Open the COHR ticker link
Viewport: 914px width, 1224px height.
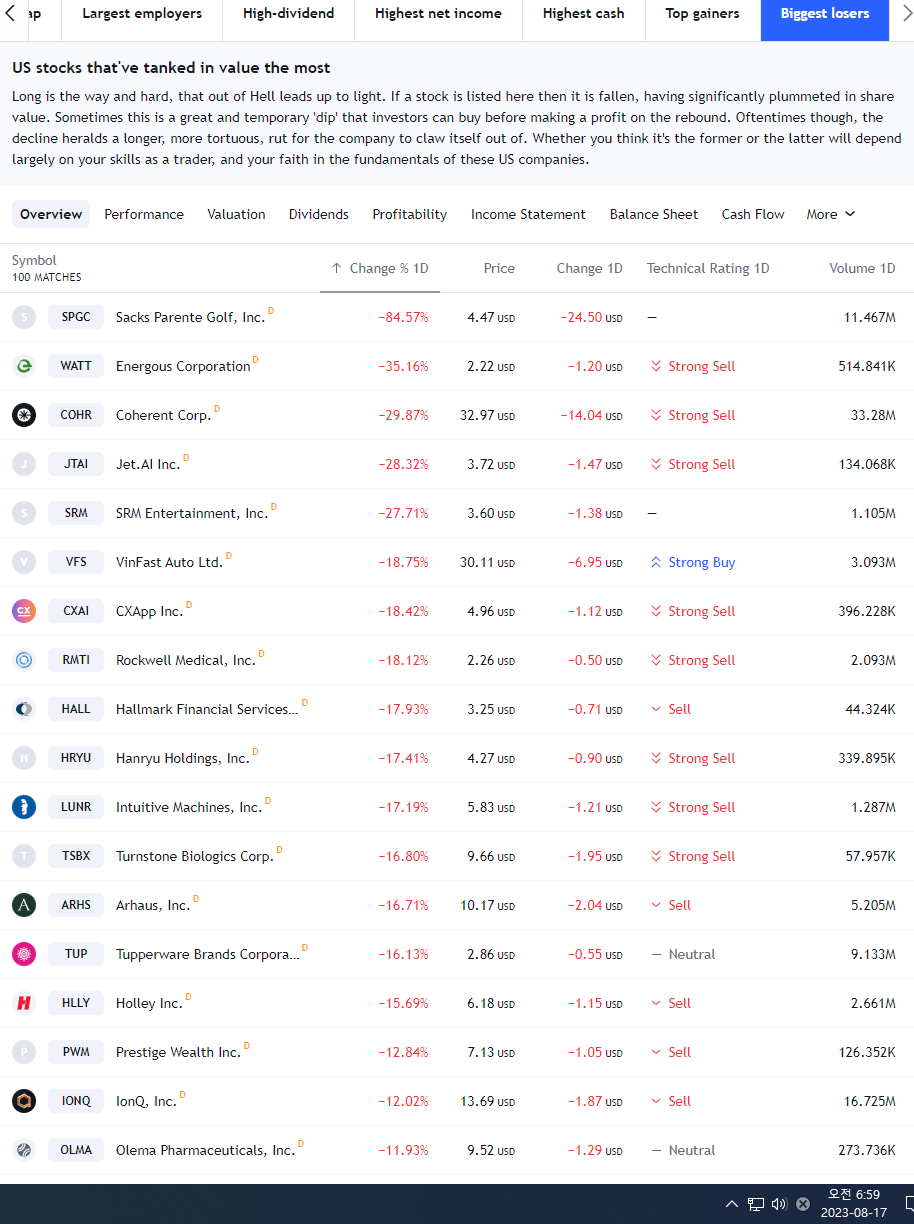76,415
